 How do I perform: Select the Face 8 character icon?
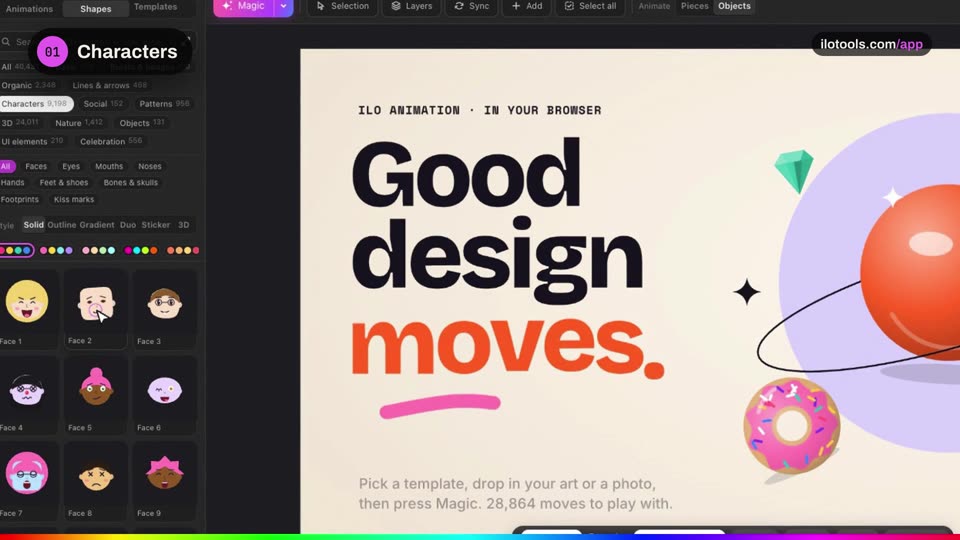coord(96,476)
